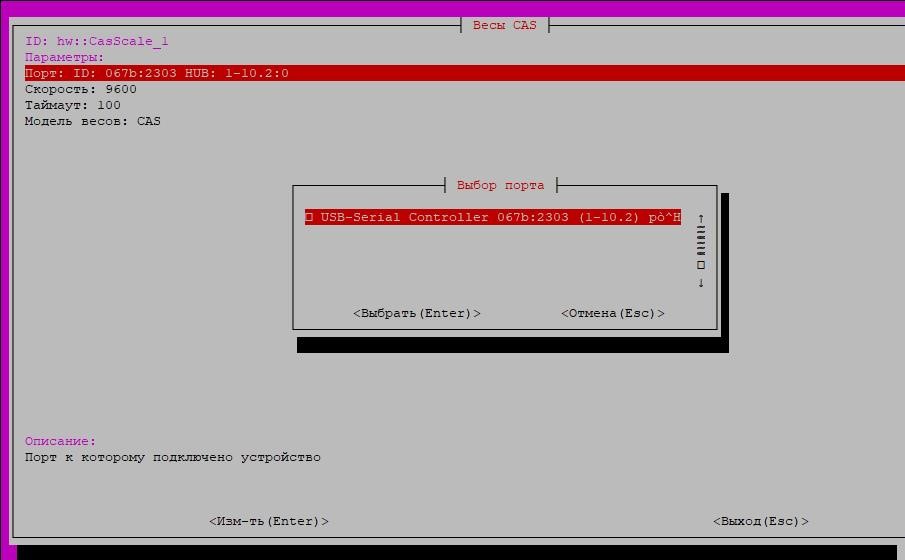
Task: Select the highlighted Порт parameter row
Action: click(x=157, y=73)
